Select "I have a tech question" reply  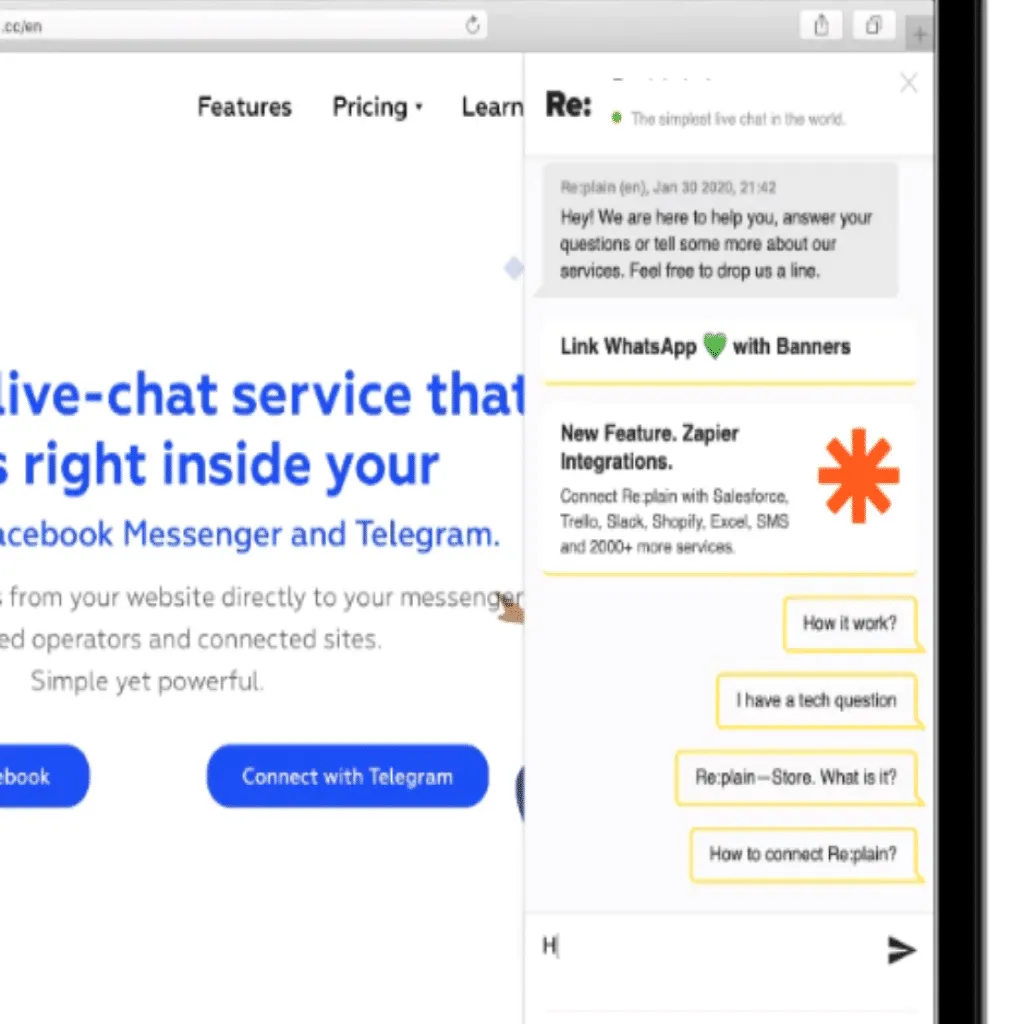[x=816, y=700]
